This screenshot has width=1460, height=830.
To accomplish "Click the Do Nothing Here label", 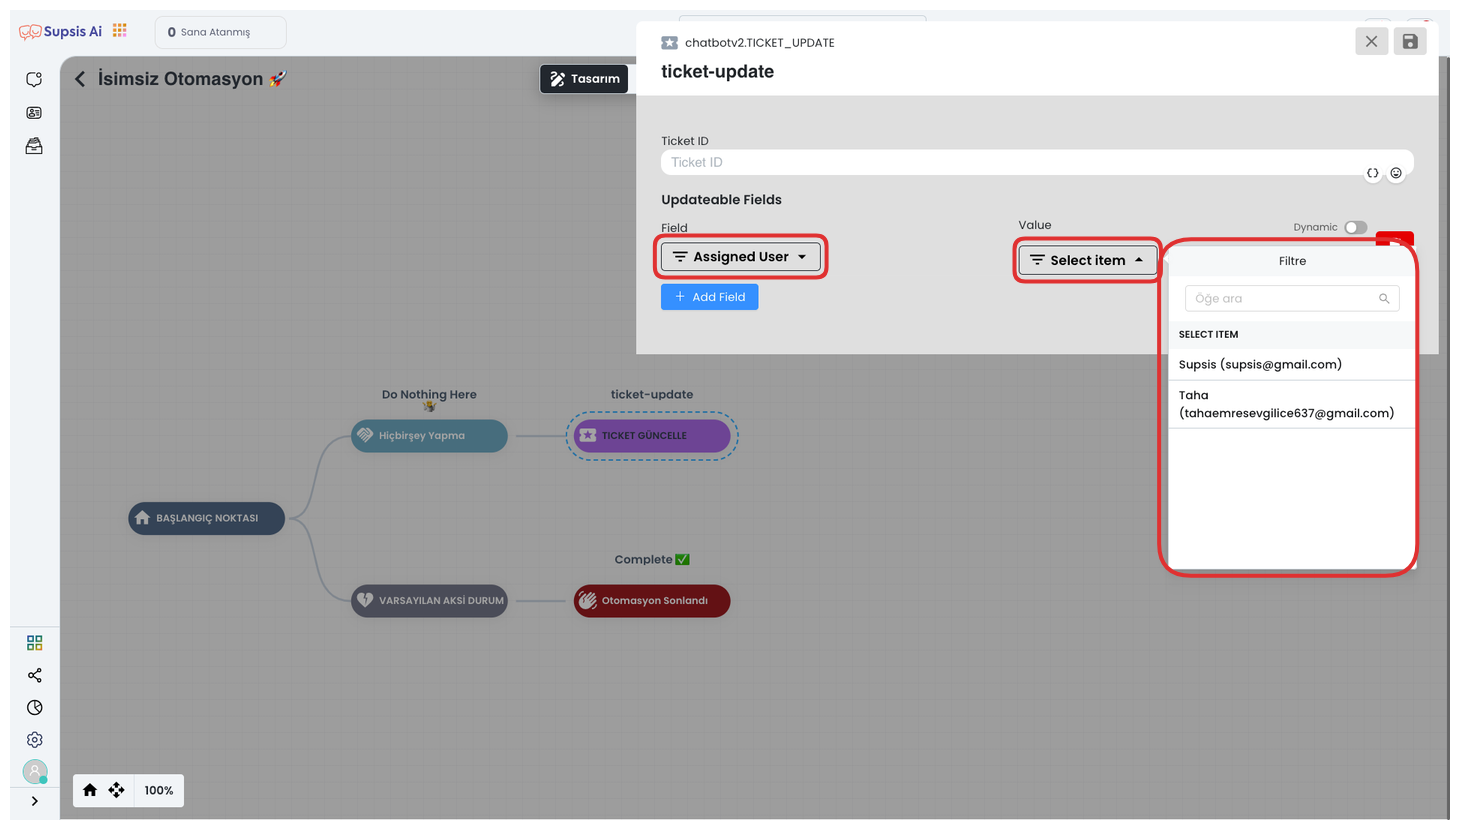I will point(429,394).
